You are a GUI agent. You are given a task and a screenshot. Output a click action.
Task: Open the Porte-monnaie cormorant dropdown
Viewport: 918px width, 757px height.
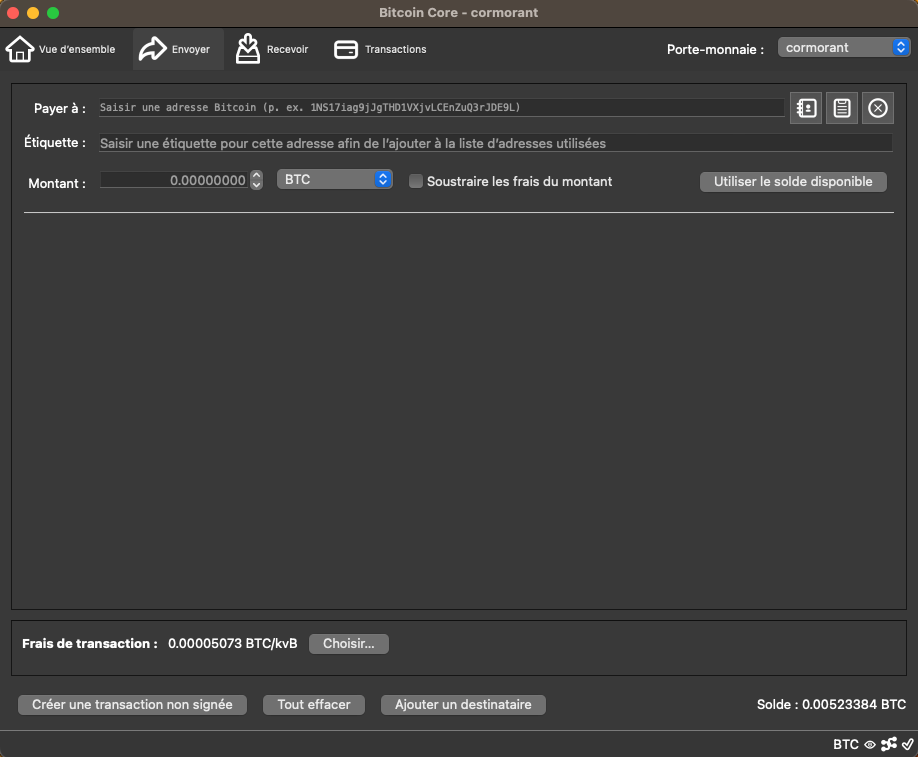pyautogui.click(x=844, y=48)
